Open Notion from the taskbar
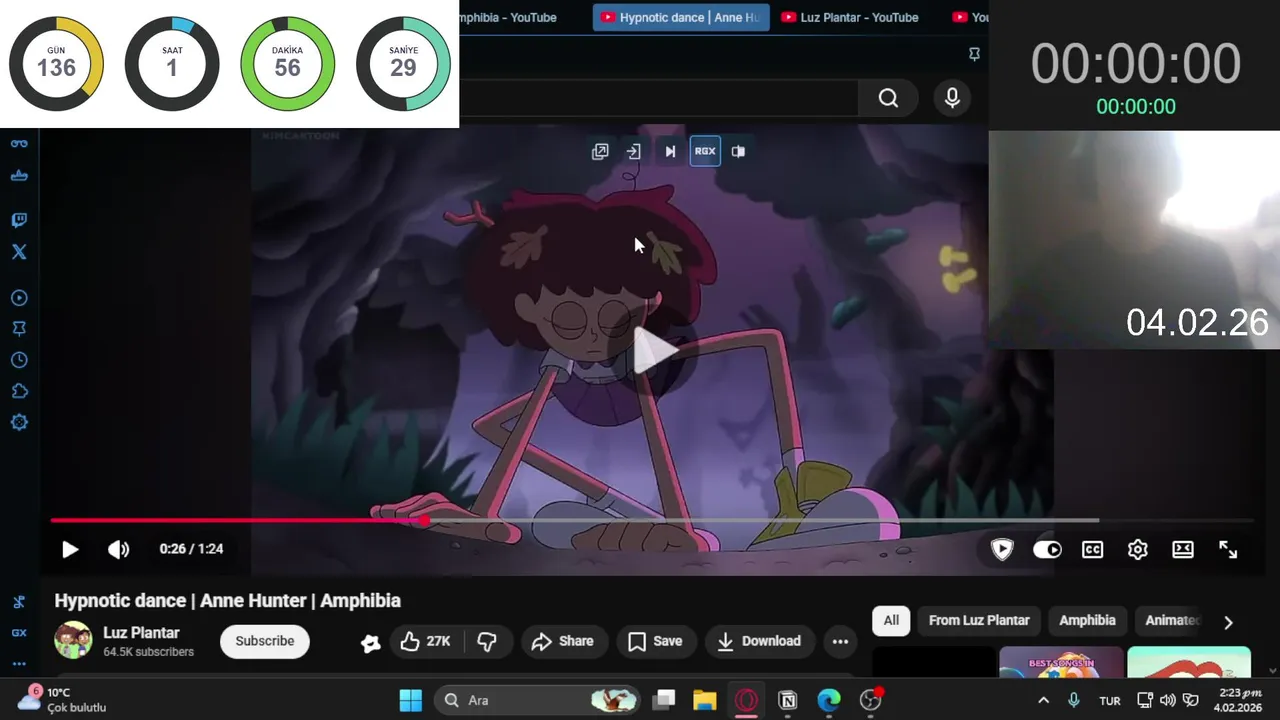Viewport: 1280px width, 720px height. click(787, 700)
